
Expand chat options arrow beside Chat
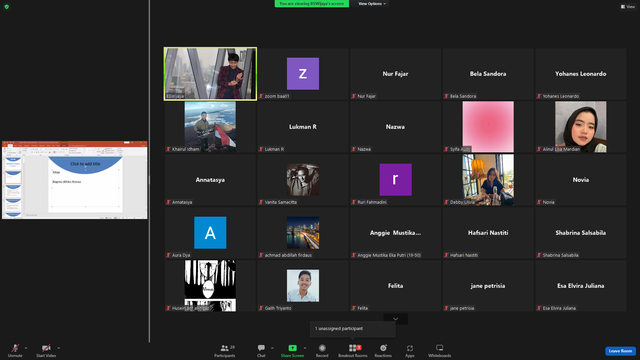click(x=272, y=348)
